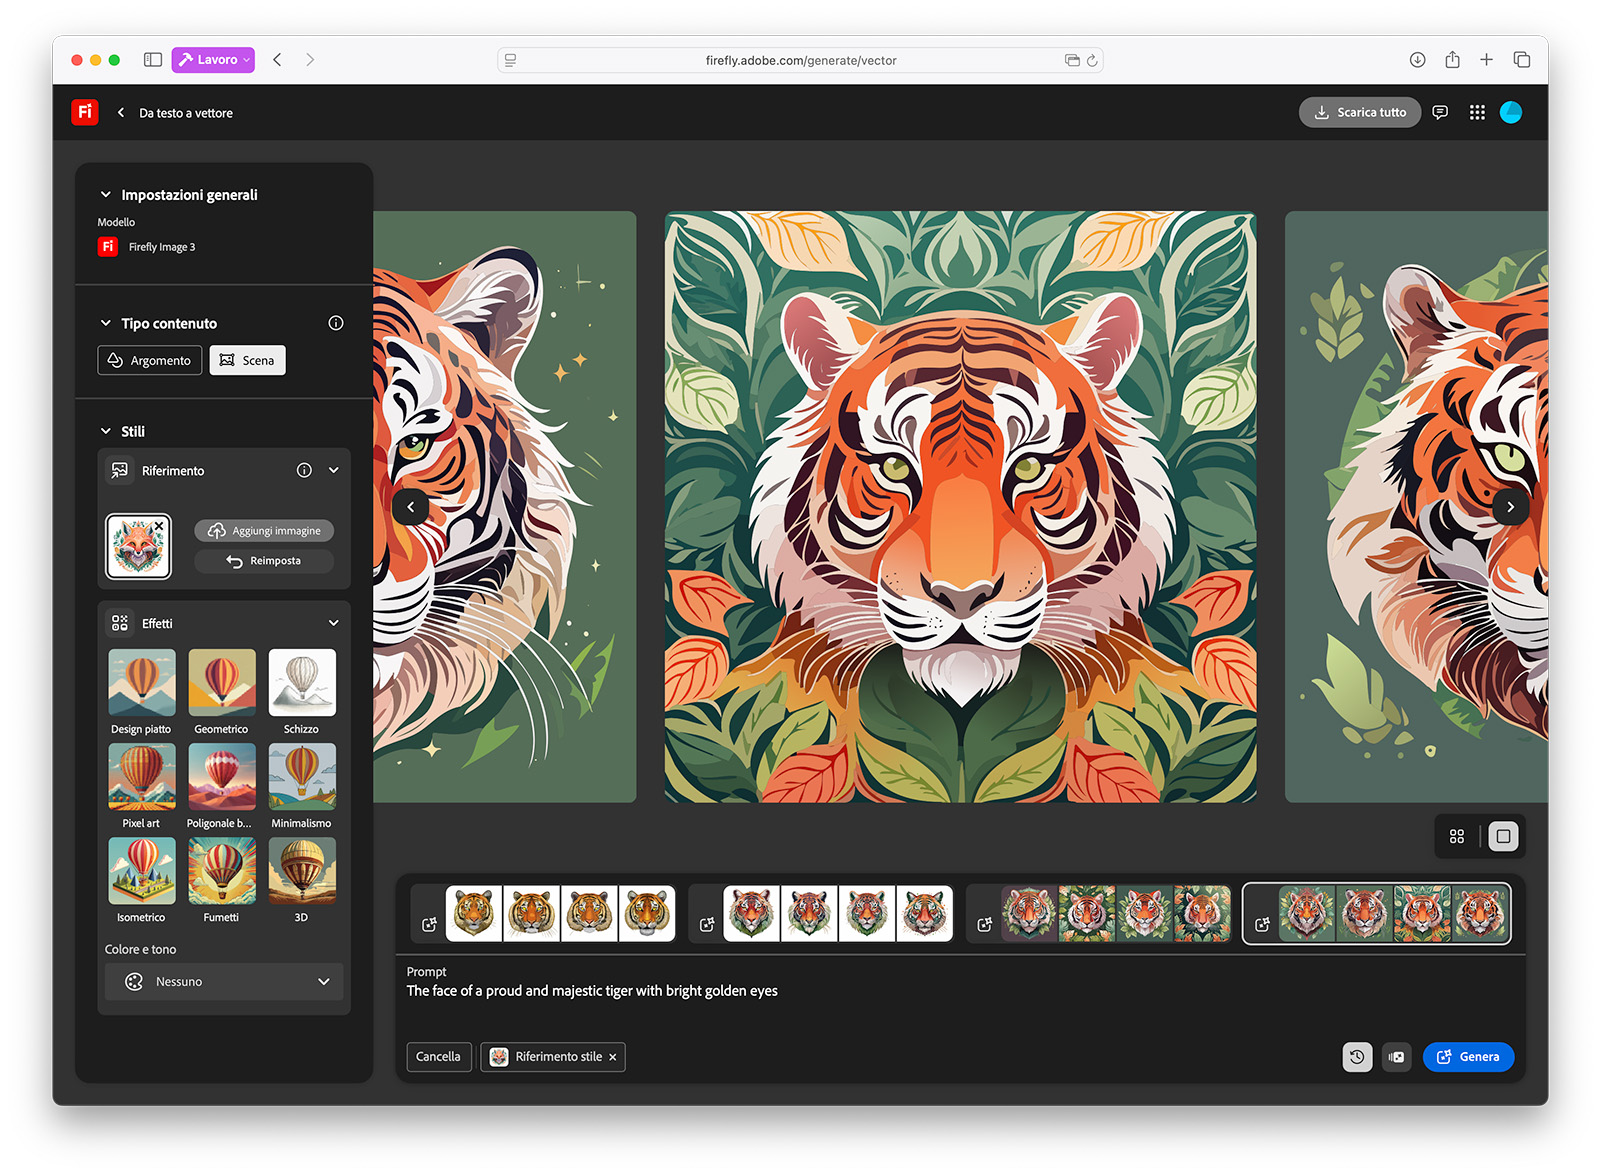The height and width of the screenshot is (1174, 1600).
Task: Open the Tipo contenuto info icon
Action: [335, 323]
